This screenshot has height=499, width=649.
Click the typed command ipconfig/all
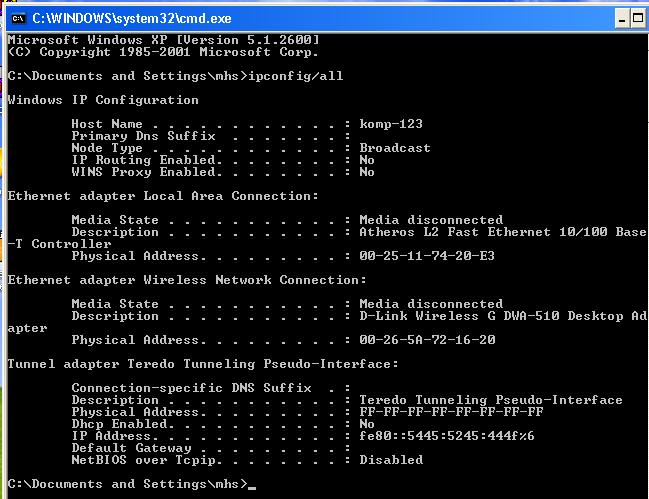[x=296, y=76]
